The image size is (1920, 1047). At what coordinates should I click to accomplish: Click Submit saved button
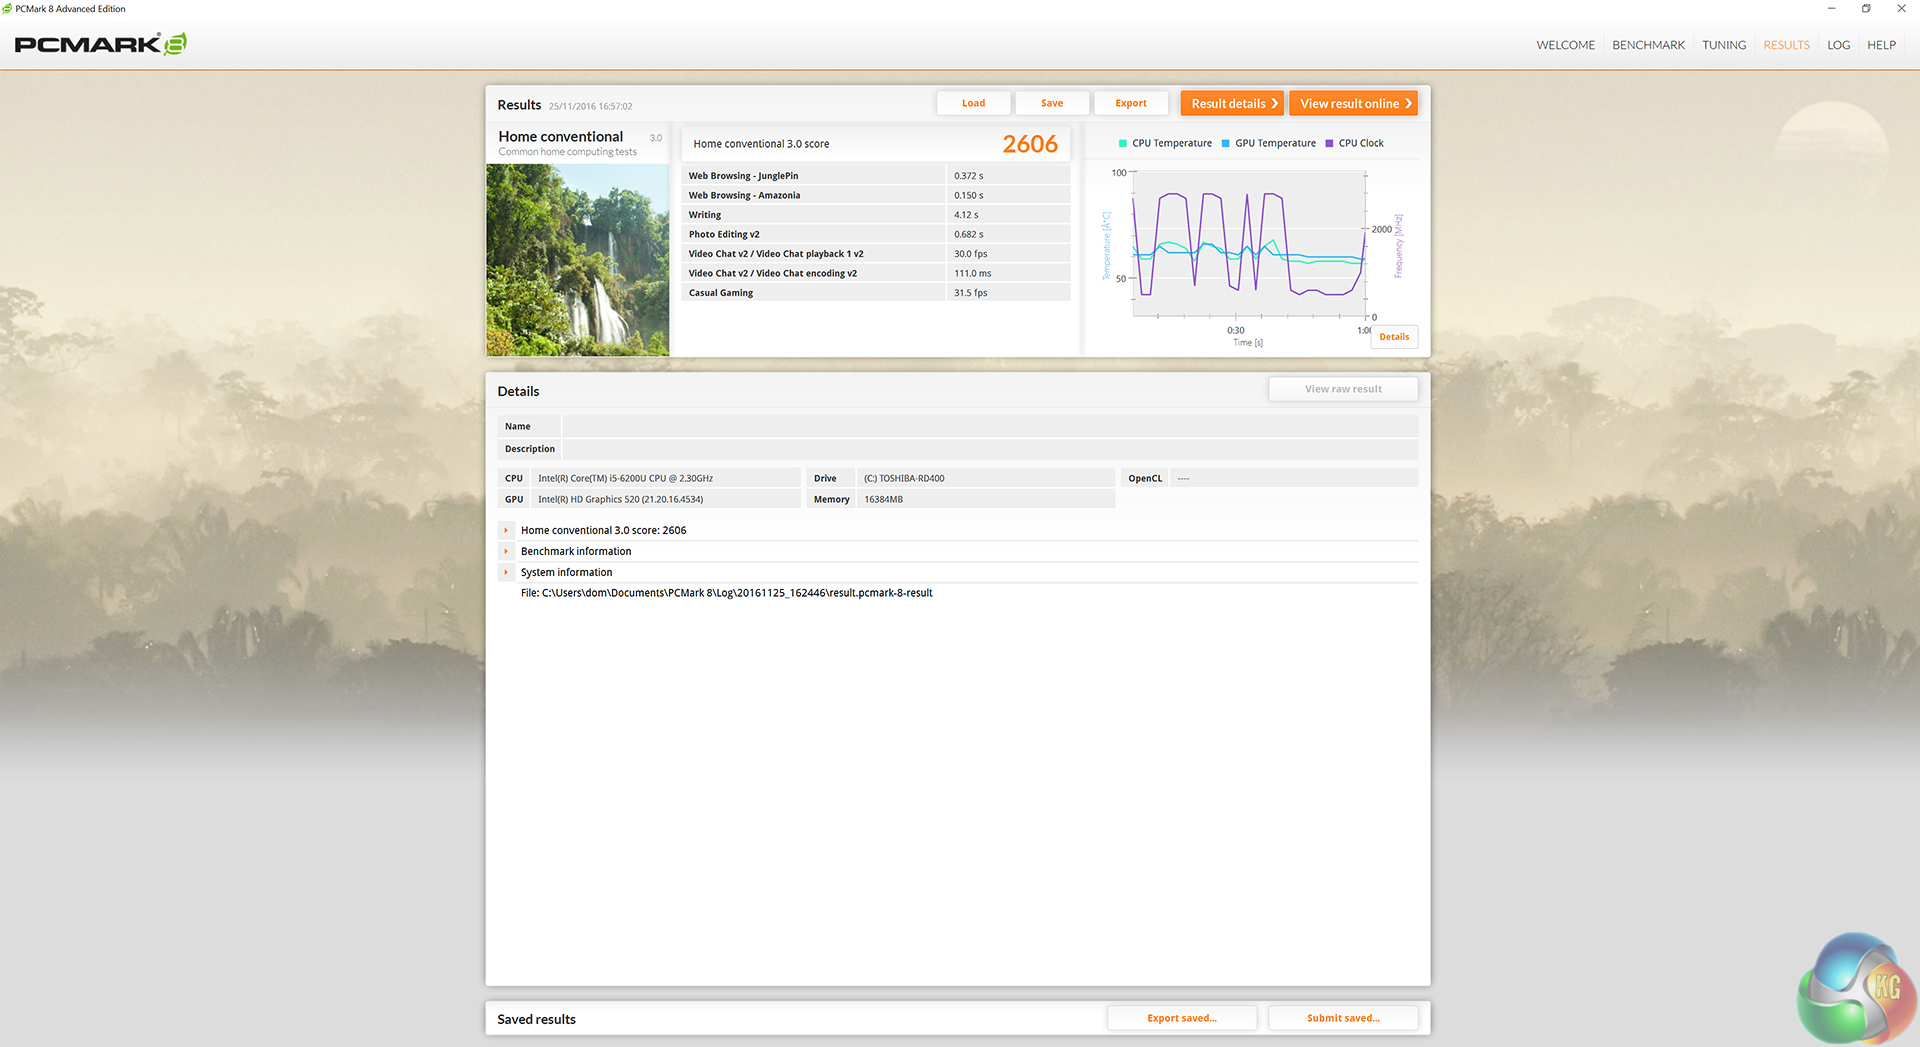coord(1343,1018)
